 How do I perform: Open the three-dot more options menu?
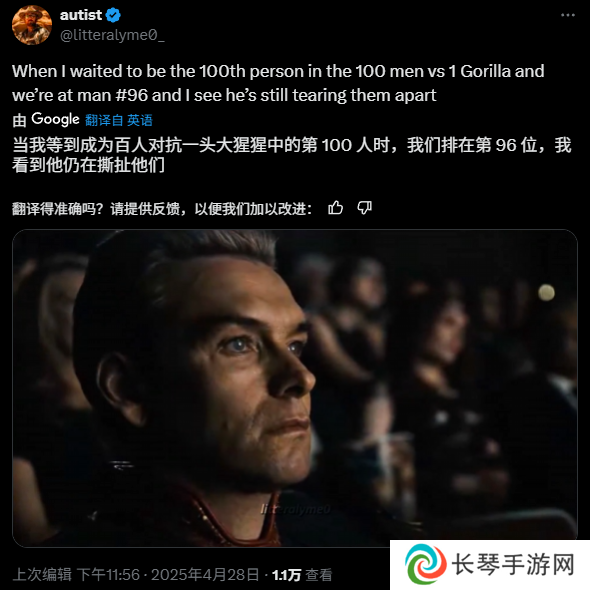tap(567, 15)
